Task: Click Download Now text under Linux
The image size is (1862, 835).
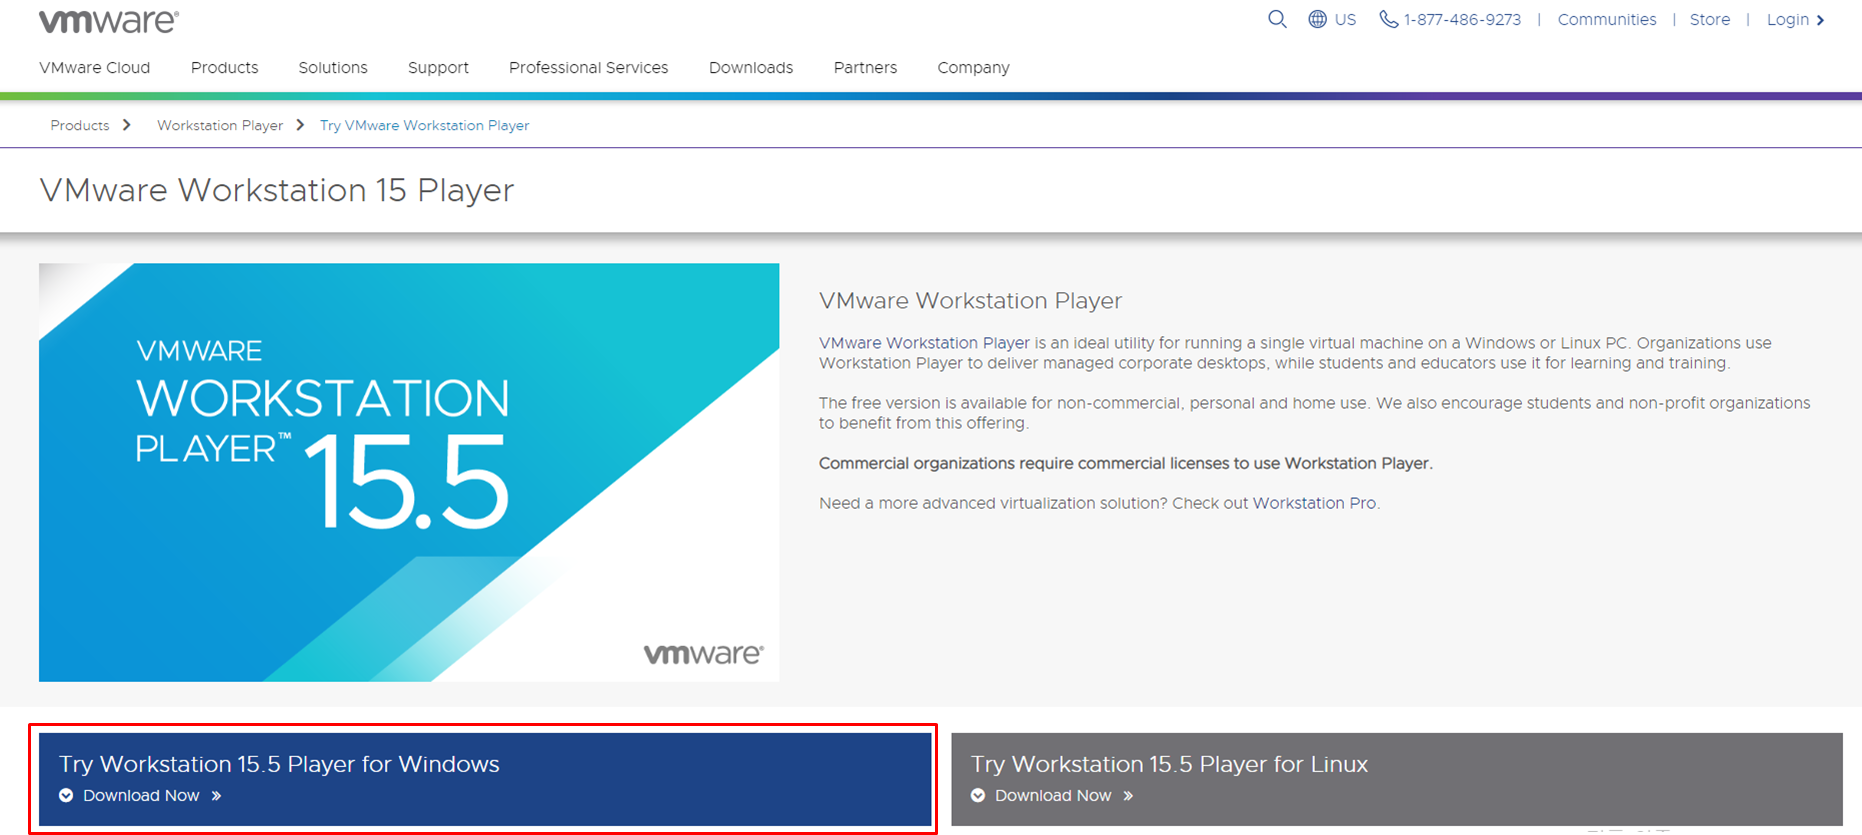Action: [1053, 796]
